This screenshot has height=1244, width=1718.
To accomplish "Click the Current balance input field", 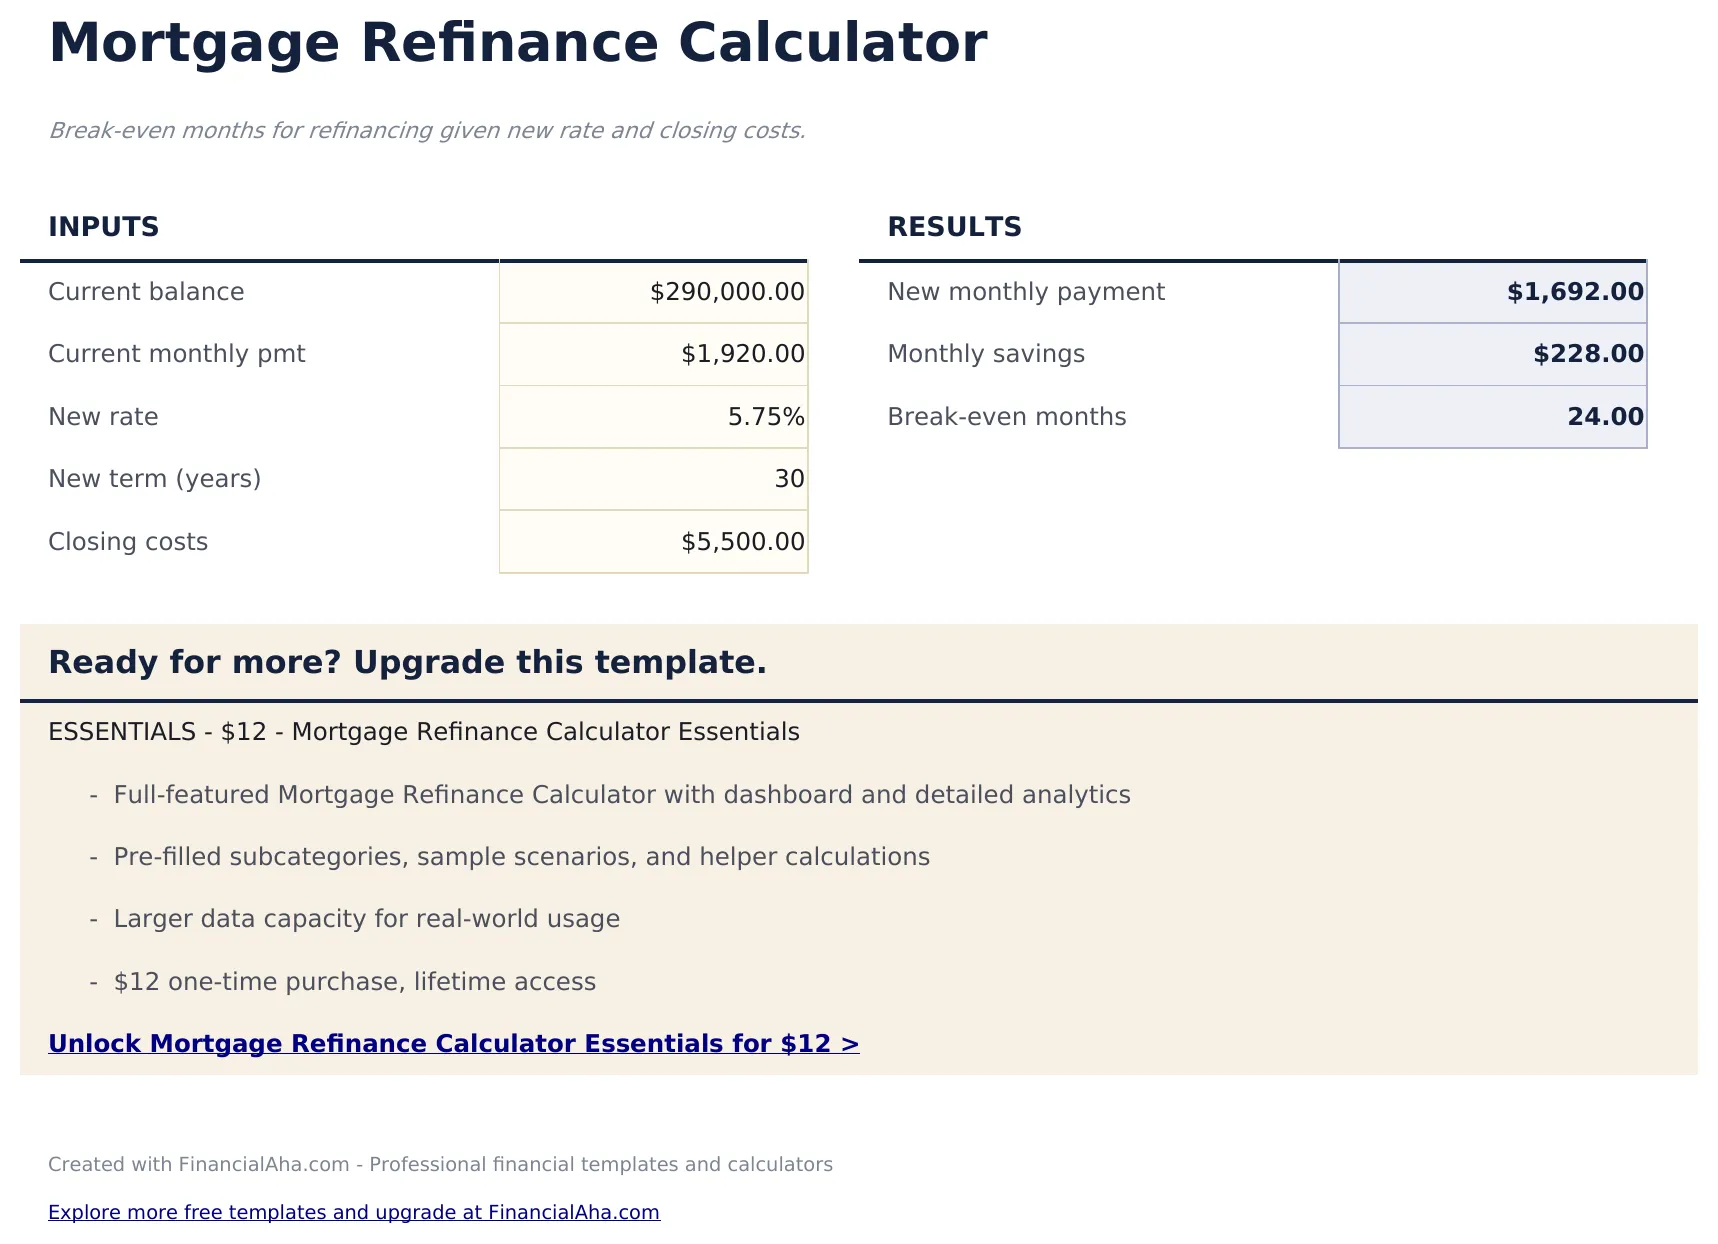I will point(653,291).
